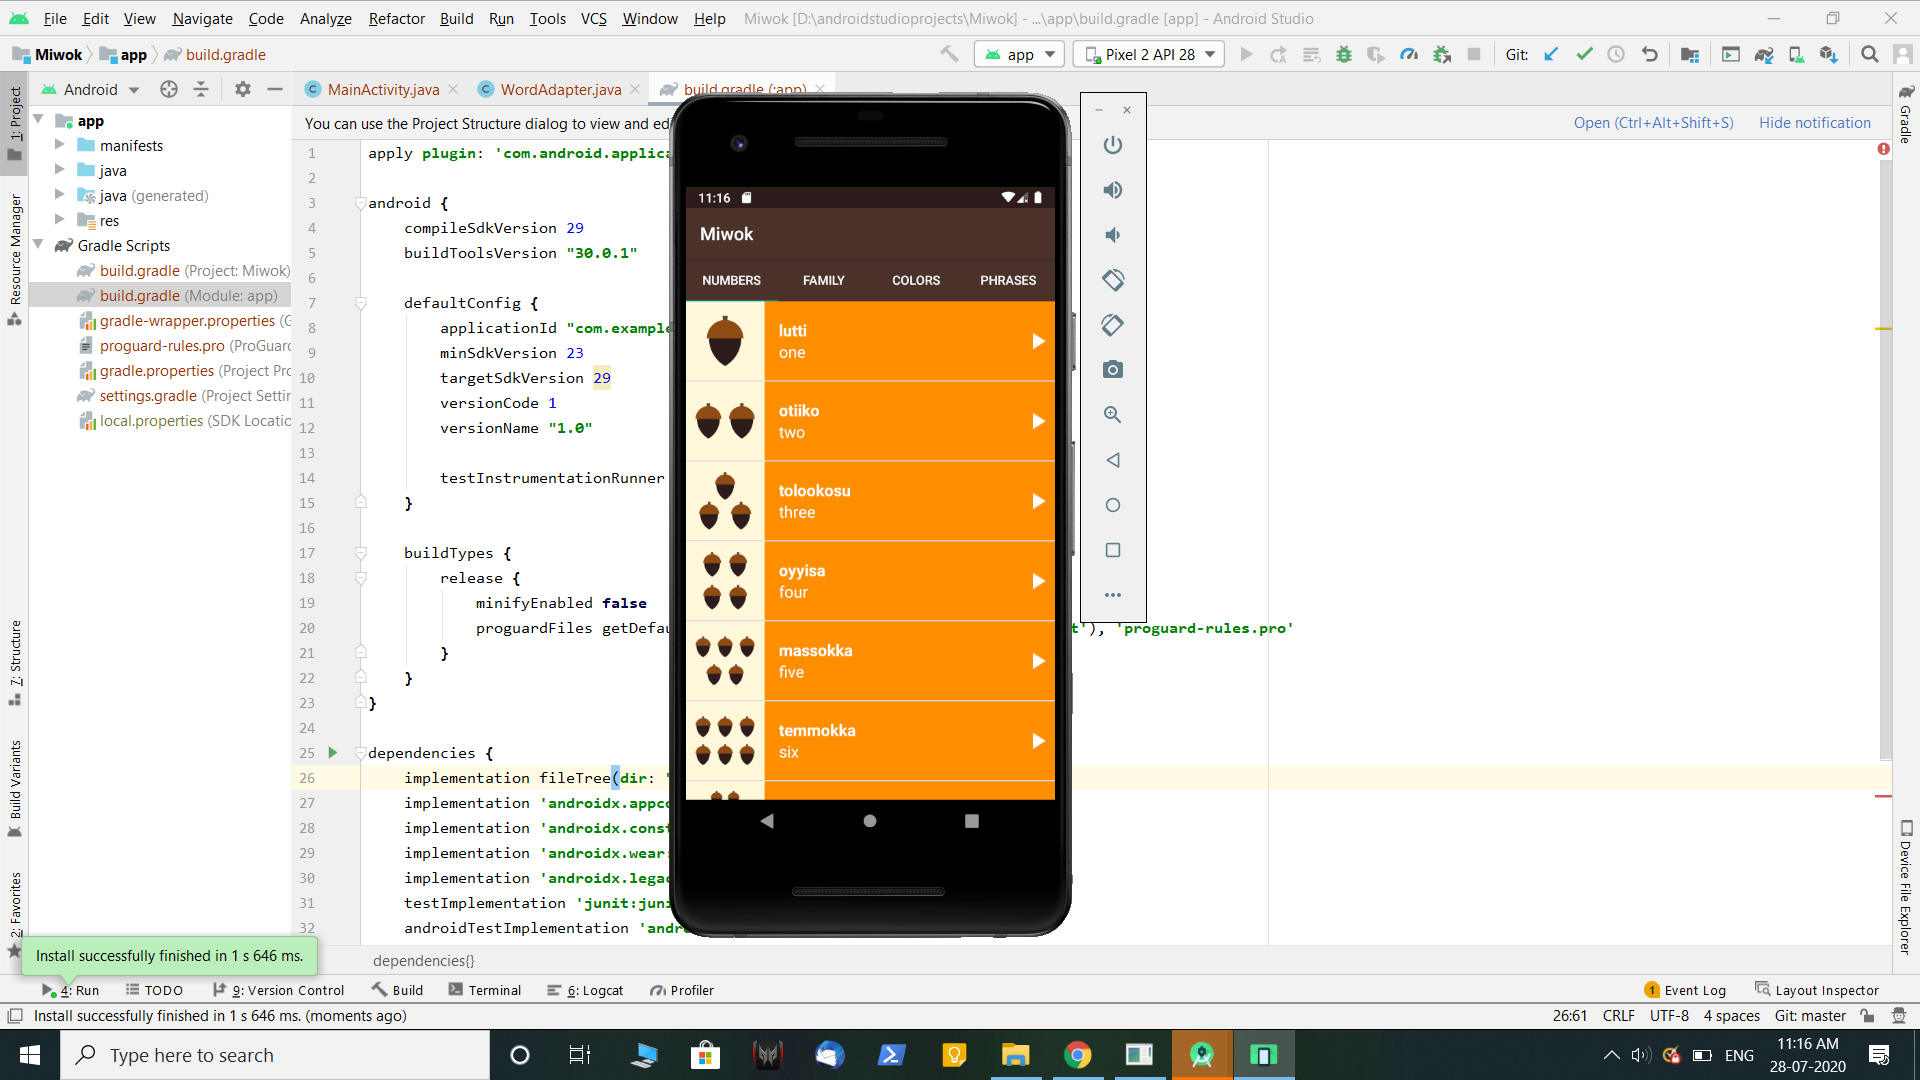Switch to the WordAdapter.java tab
Screen dimensions: 1920x1080
coord(558,89)
